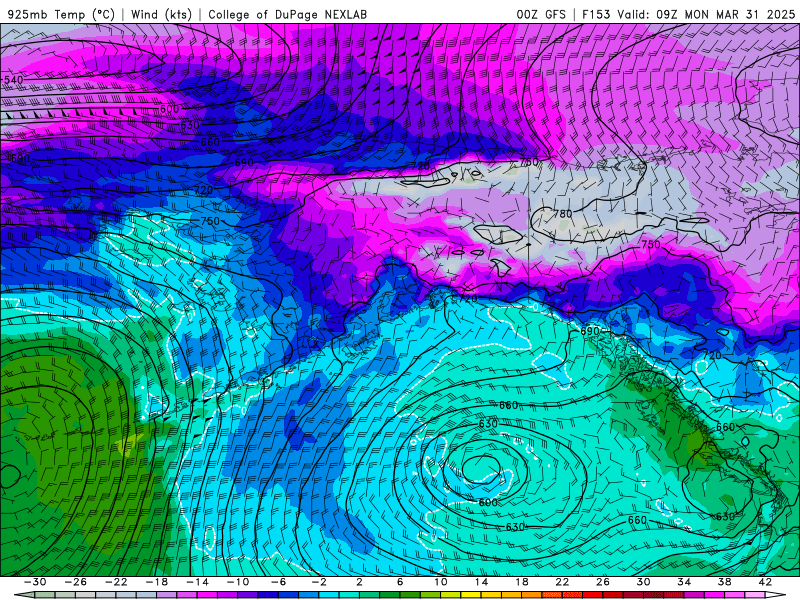Screen dimensions: 800x600
Task: Click the positive 18 tick label on the scale
Action: [522, 582]
